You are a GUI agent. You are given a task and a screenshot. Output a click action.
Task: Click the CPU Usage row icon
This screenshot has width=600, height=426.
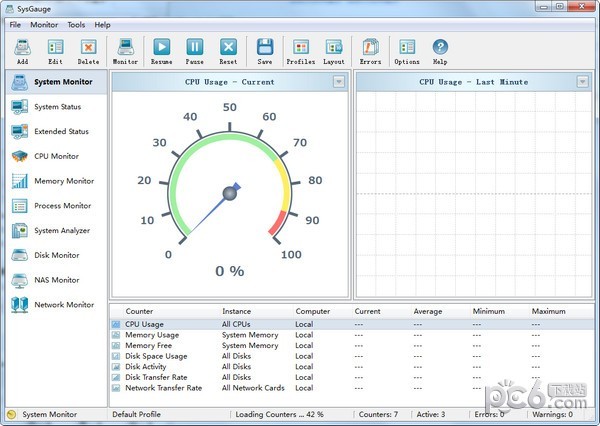click(116, 324)
